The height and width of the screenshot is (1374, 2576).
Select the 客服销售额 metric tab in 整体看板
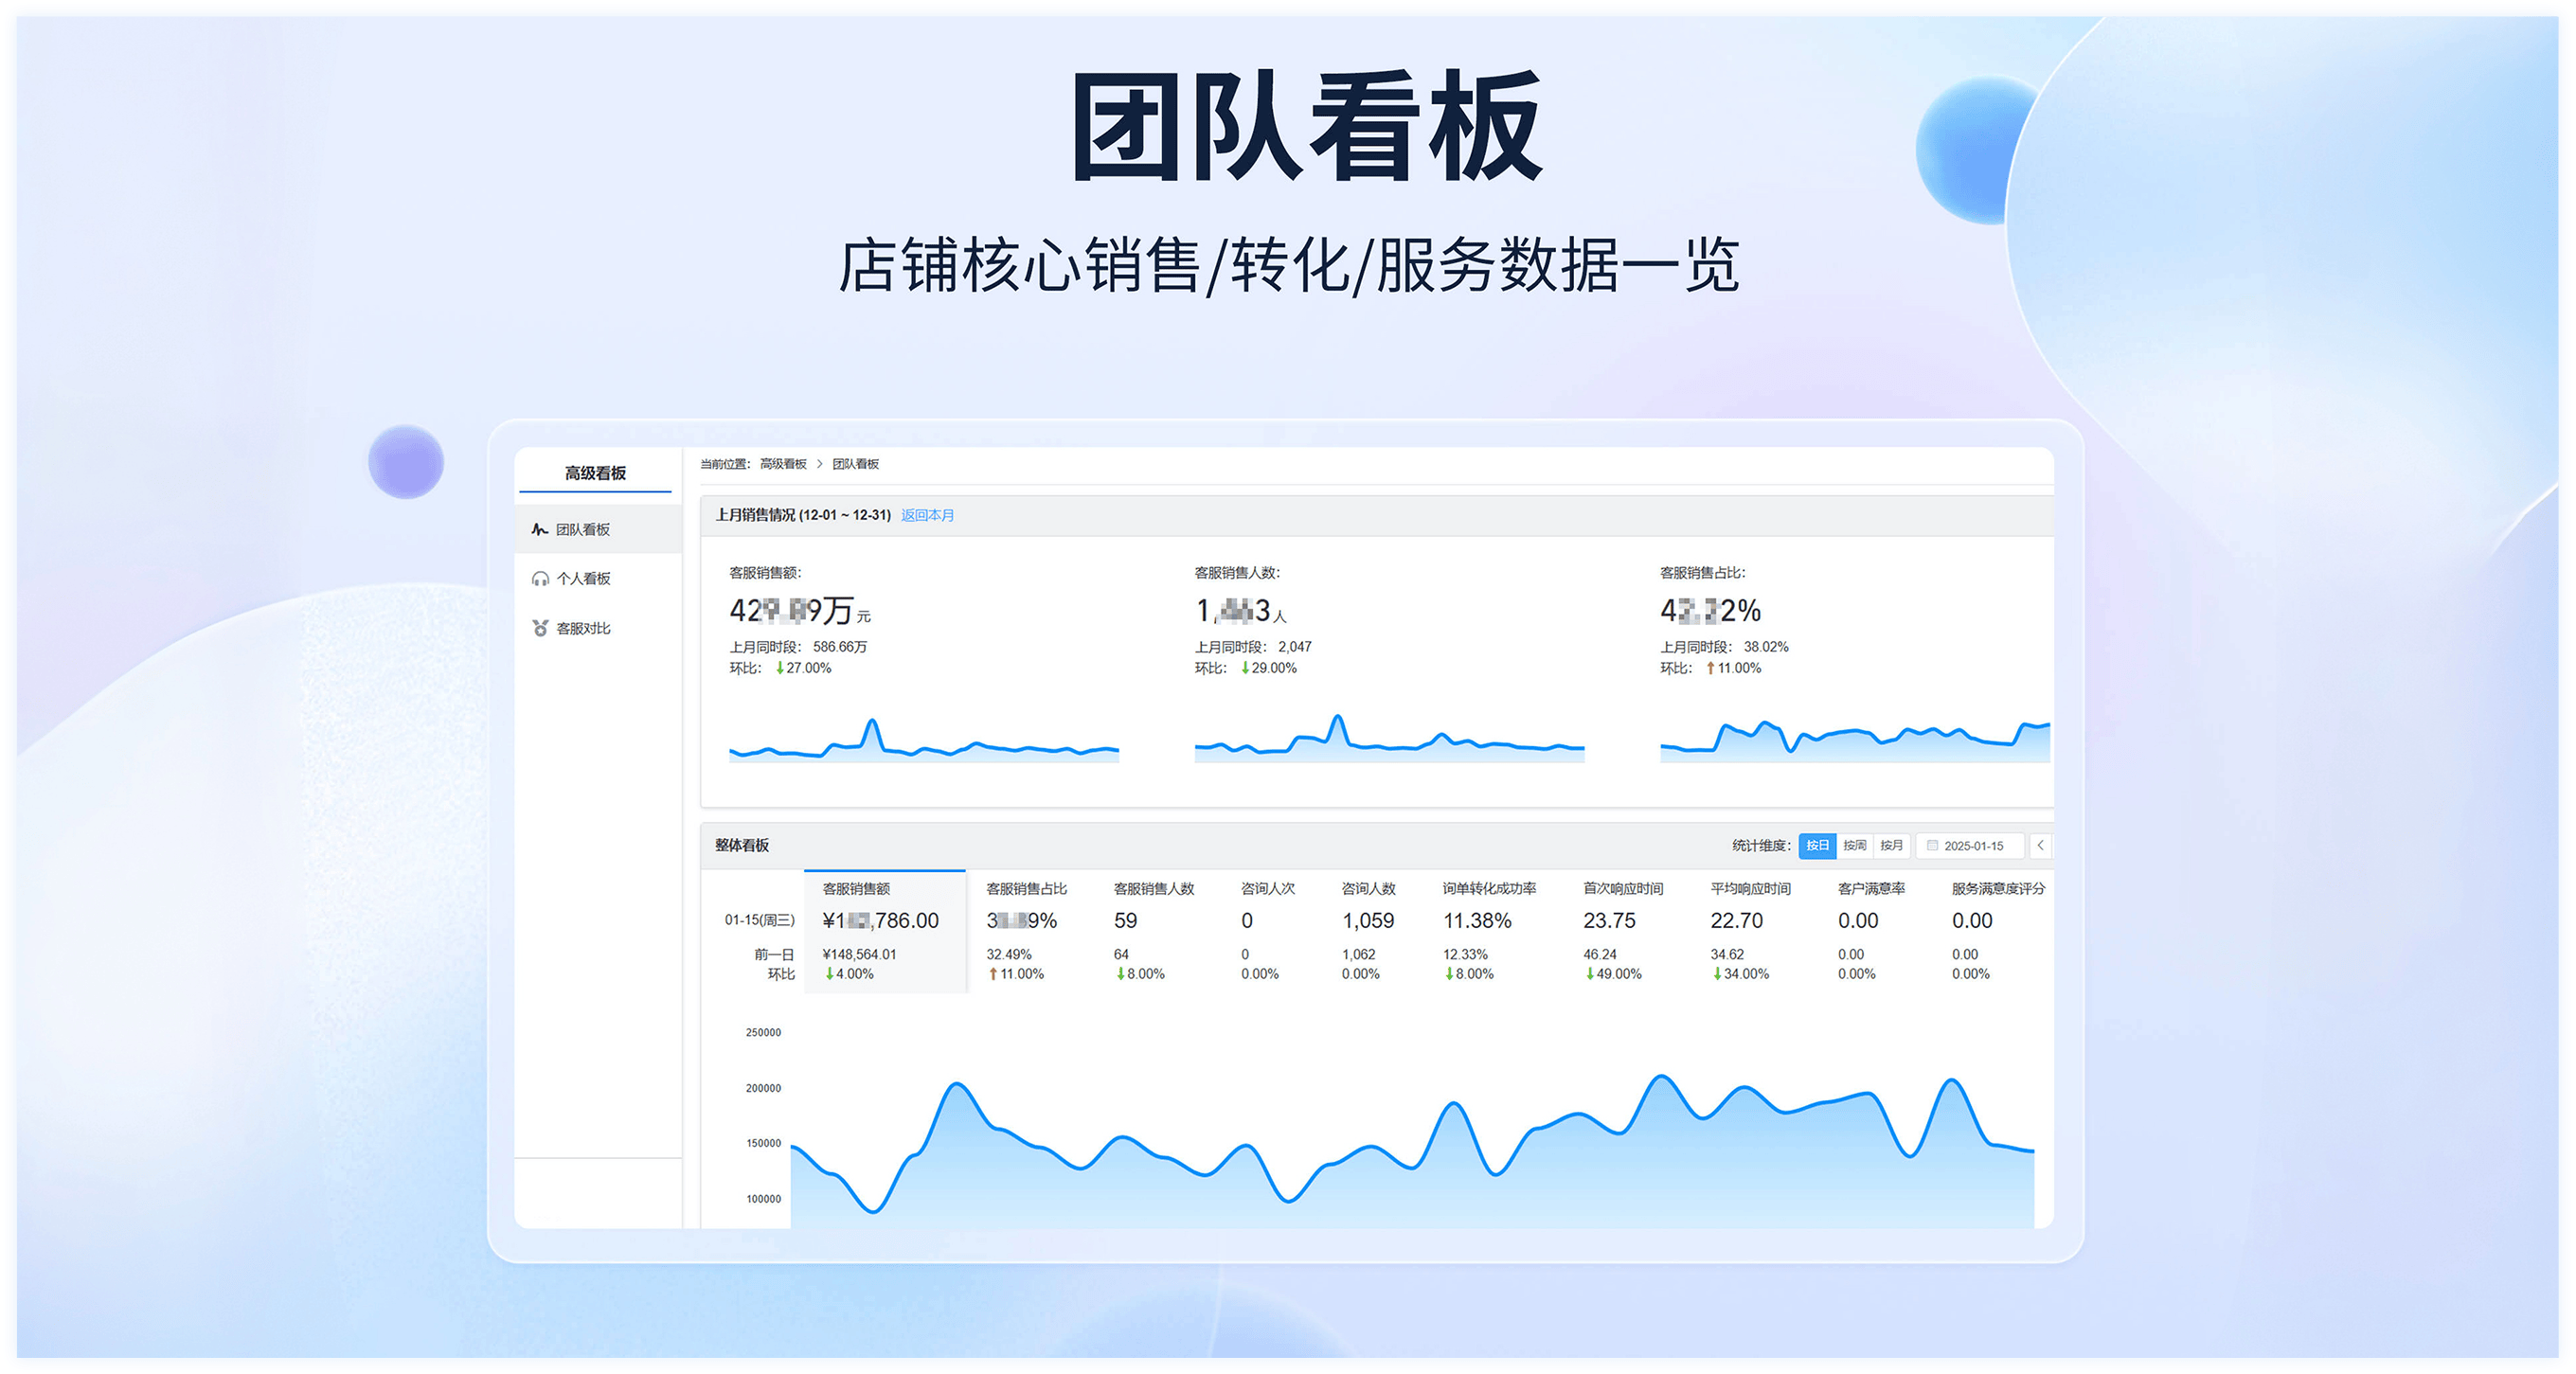pos(885,930)
